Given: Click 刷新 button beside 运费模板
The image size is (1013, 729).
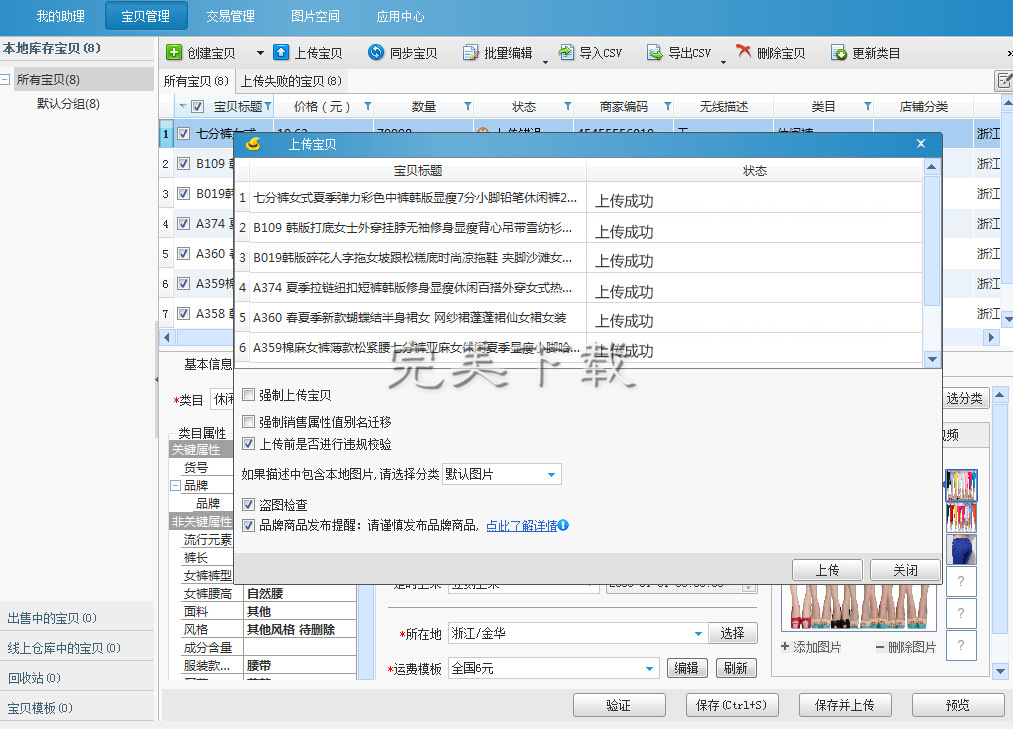Looking at the screenshot, I should tap(736, 668).
